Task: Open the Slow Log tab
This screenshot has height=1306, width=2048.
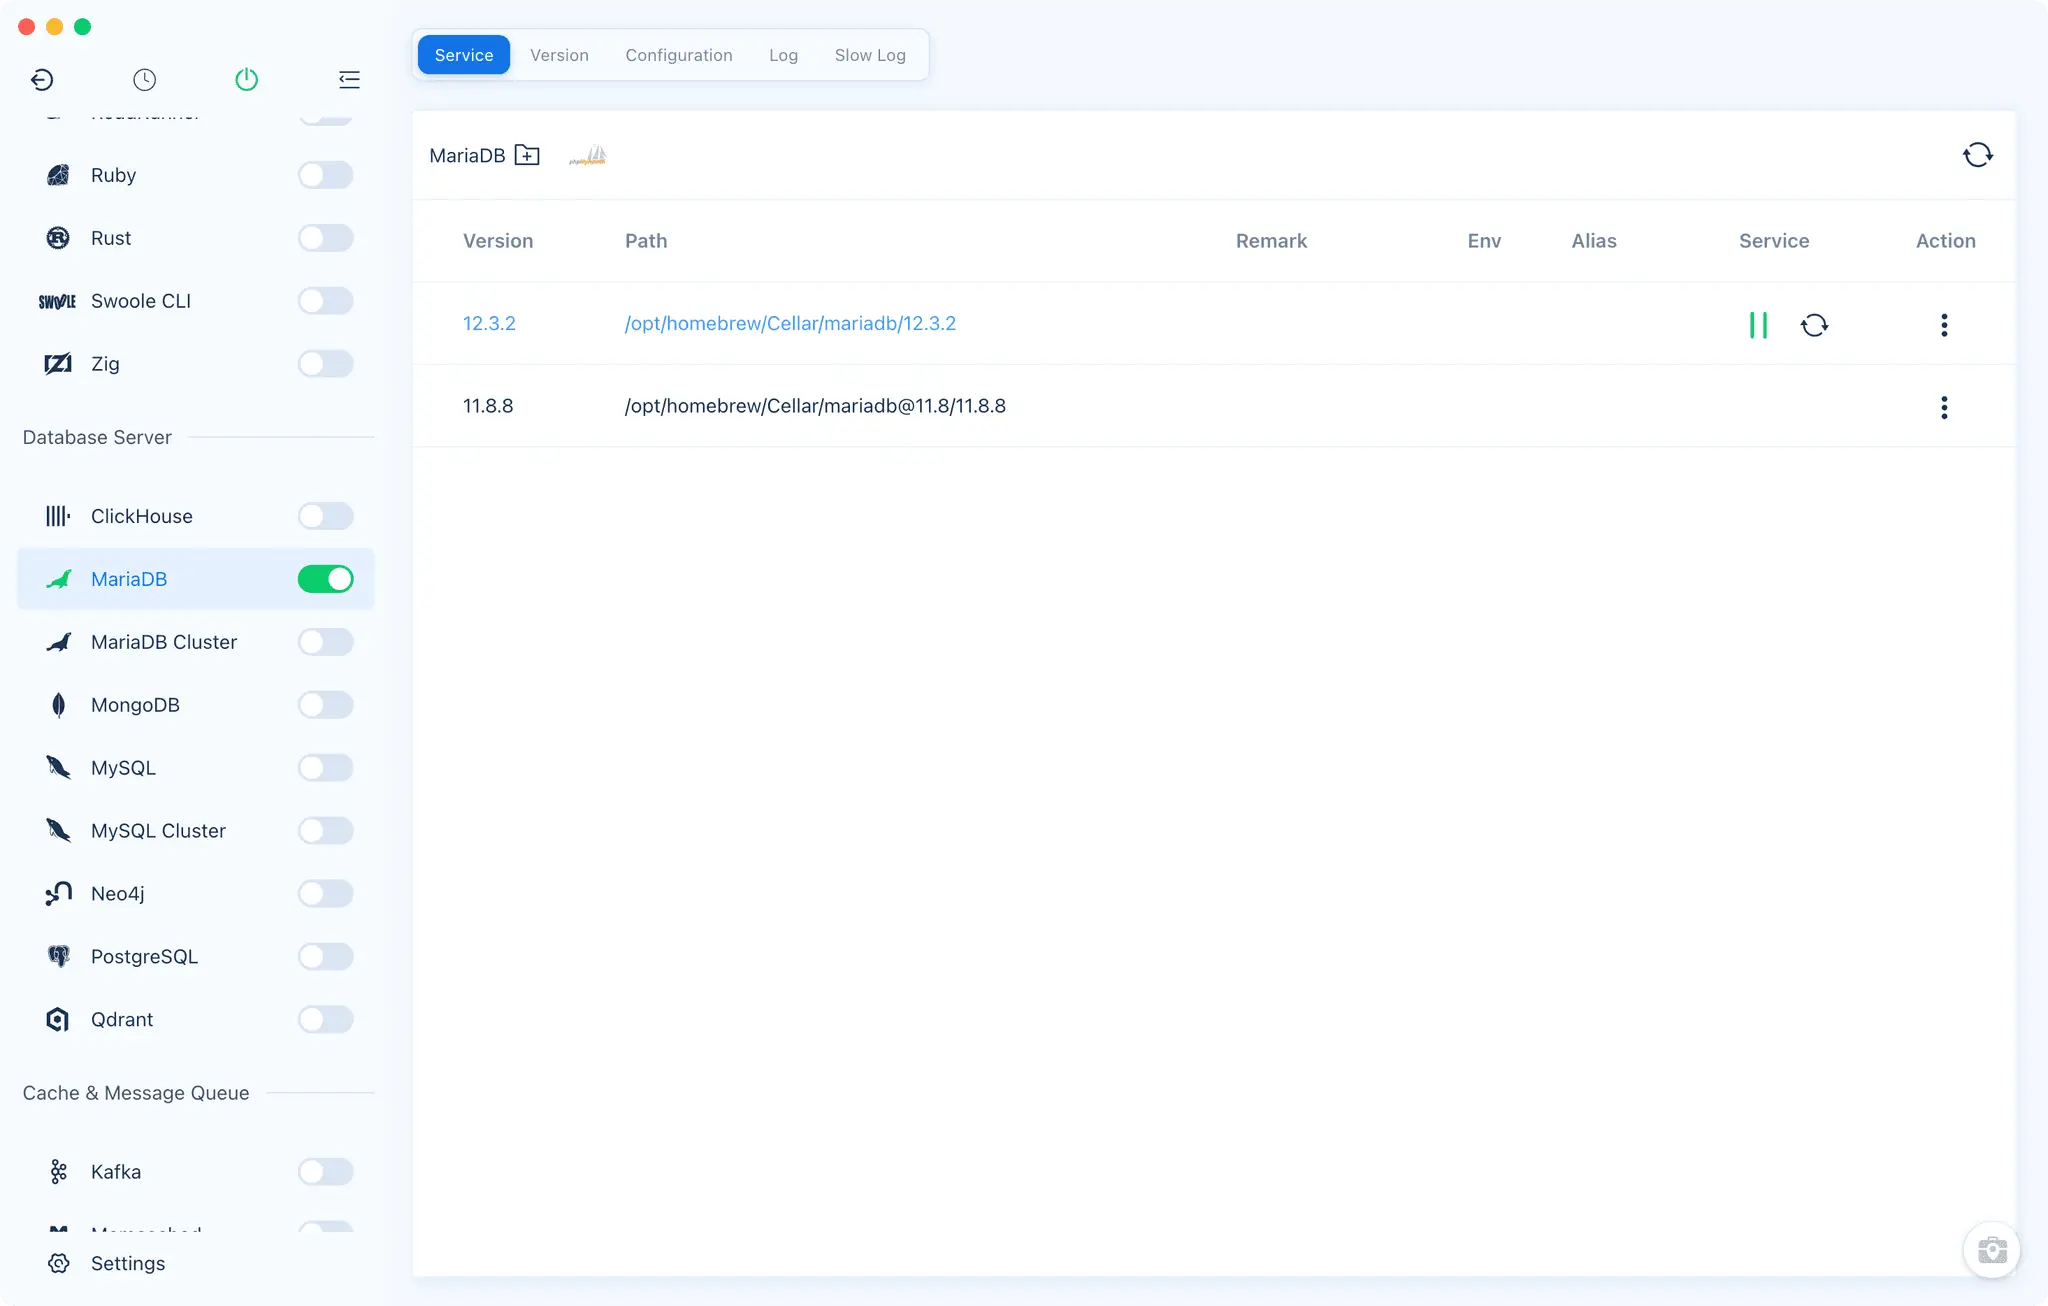Action: 870,55
